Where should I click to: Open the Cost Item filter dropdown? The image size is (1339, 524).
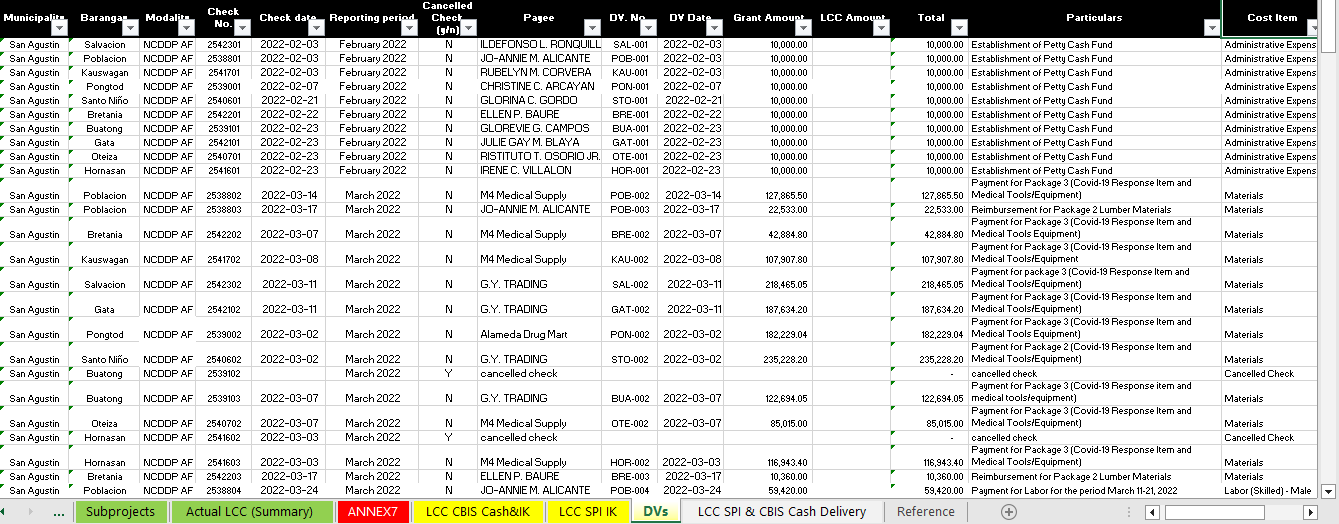[1311, 29]
